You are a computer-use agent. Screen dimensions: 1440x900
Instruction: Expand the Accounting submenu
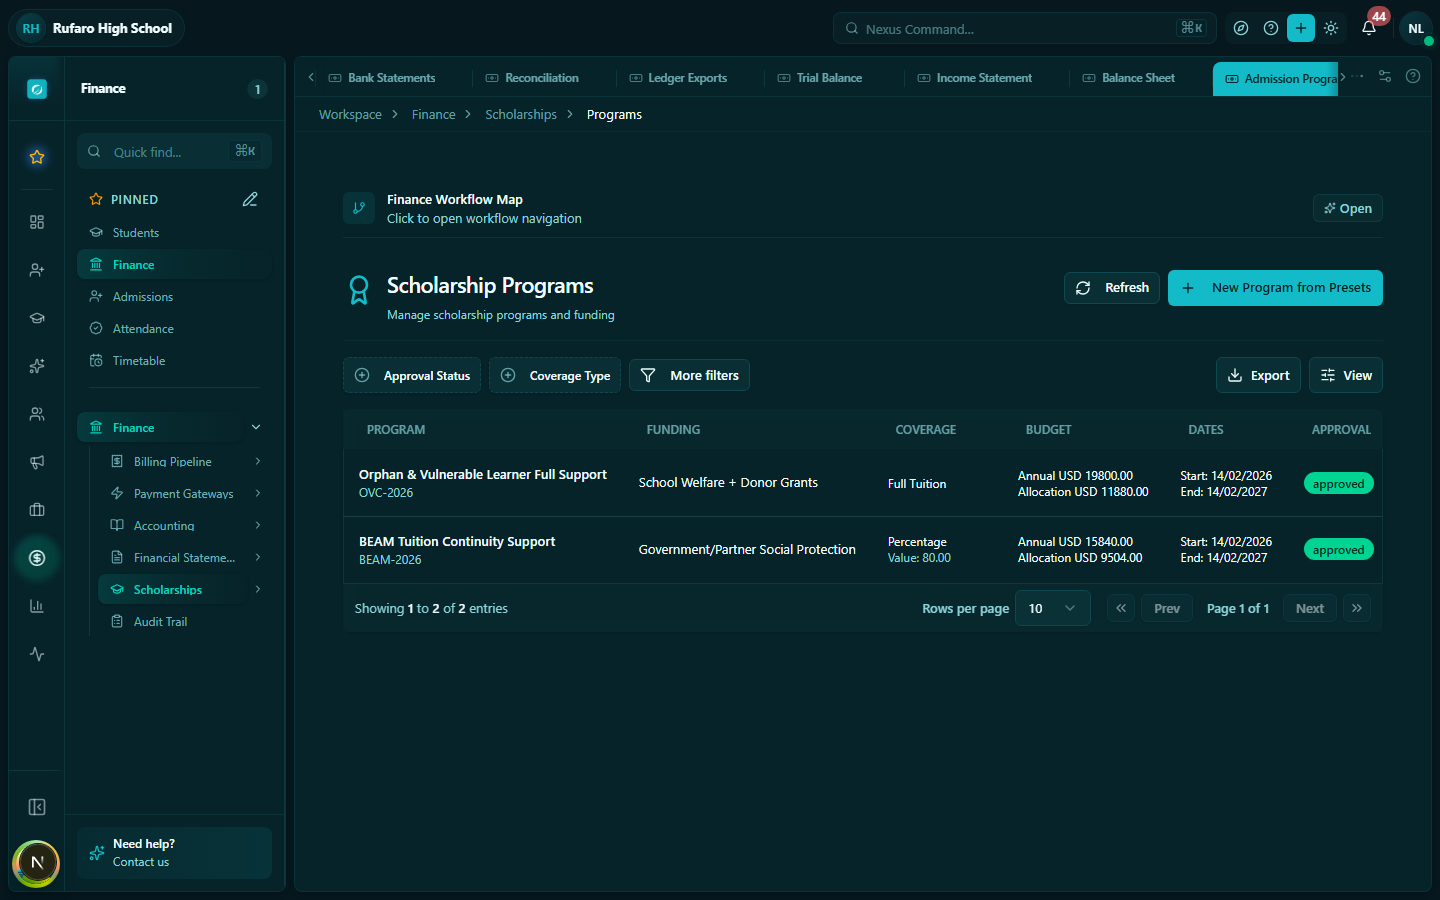pyautogui.click(x=258, y=525)
